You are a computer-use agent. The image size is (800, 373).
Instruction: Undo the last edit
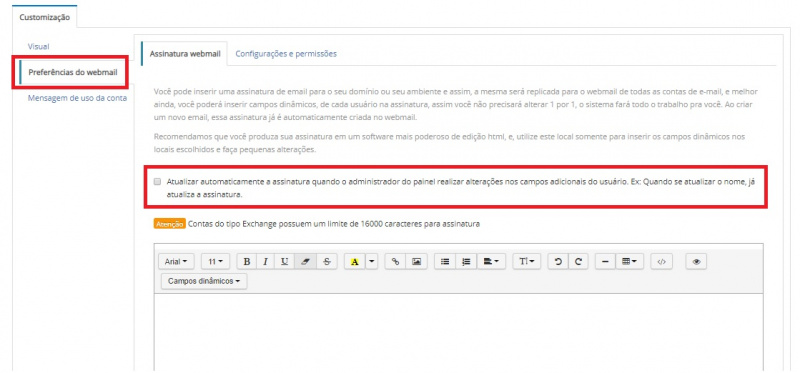558,261
